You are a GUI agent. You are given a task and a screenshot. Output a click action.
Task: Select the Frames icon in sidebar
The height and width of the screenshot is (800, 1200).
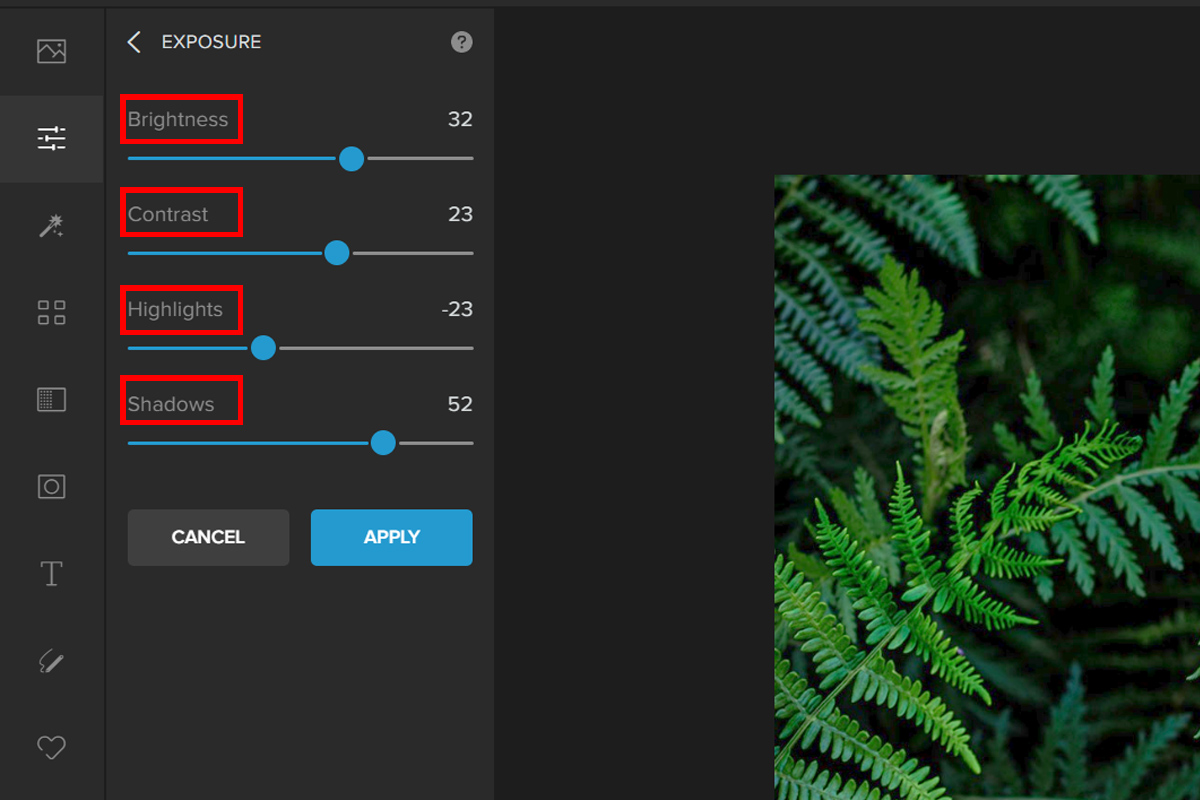51,487
